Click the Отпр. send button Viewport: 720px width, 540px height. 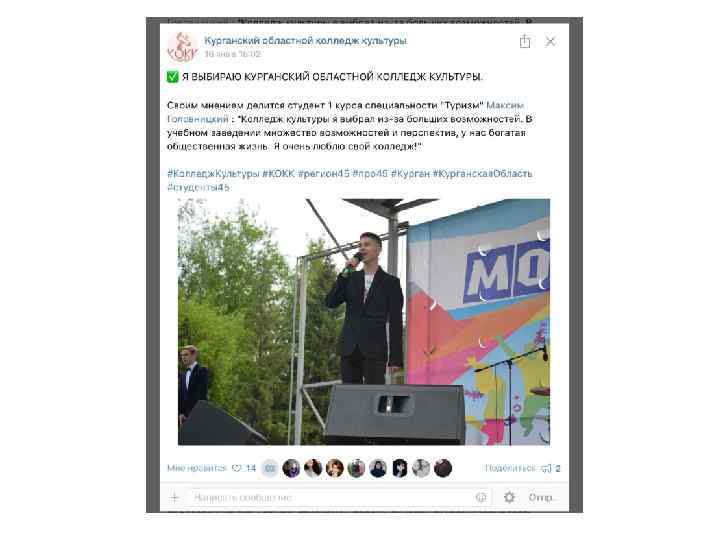(x=541, y=497)
